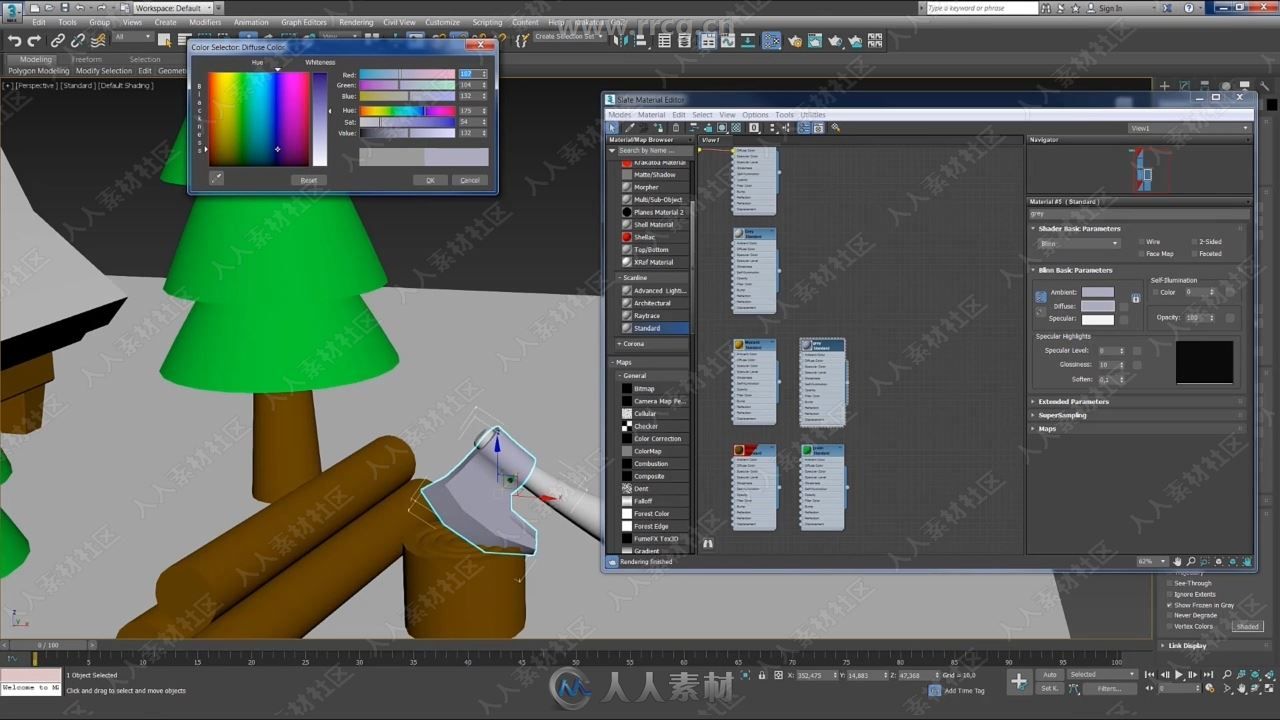Pick the color sampler eyedropper in Color Selector

(x=216, y=178)
